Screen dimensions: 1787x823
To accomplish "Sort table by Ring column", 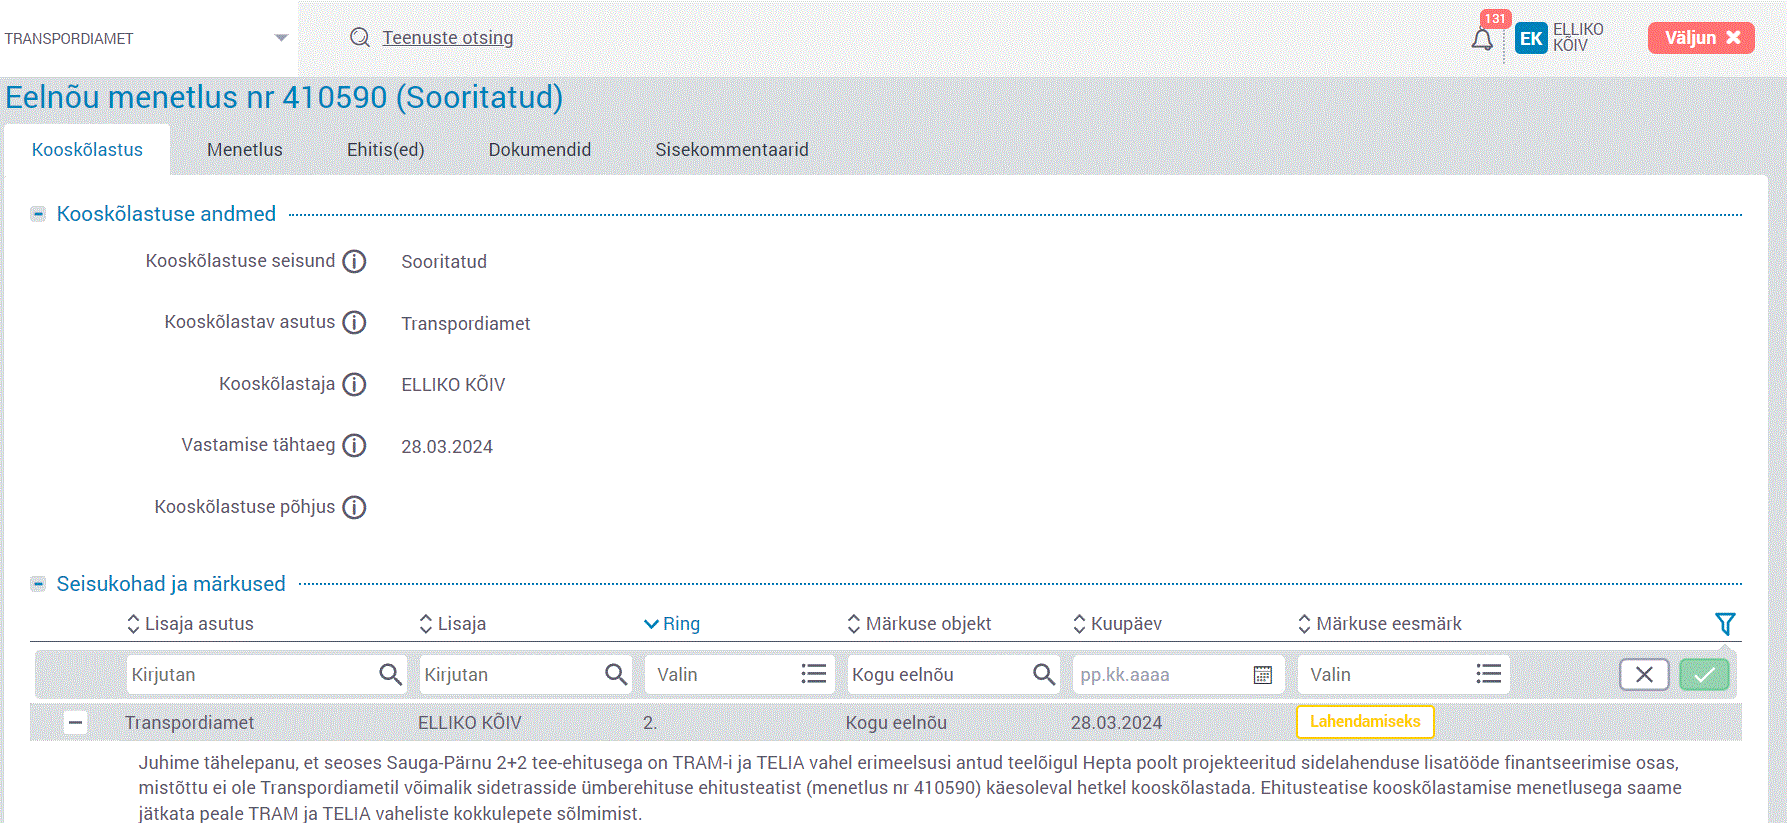I will point(672,624).
